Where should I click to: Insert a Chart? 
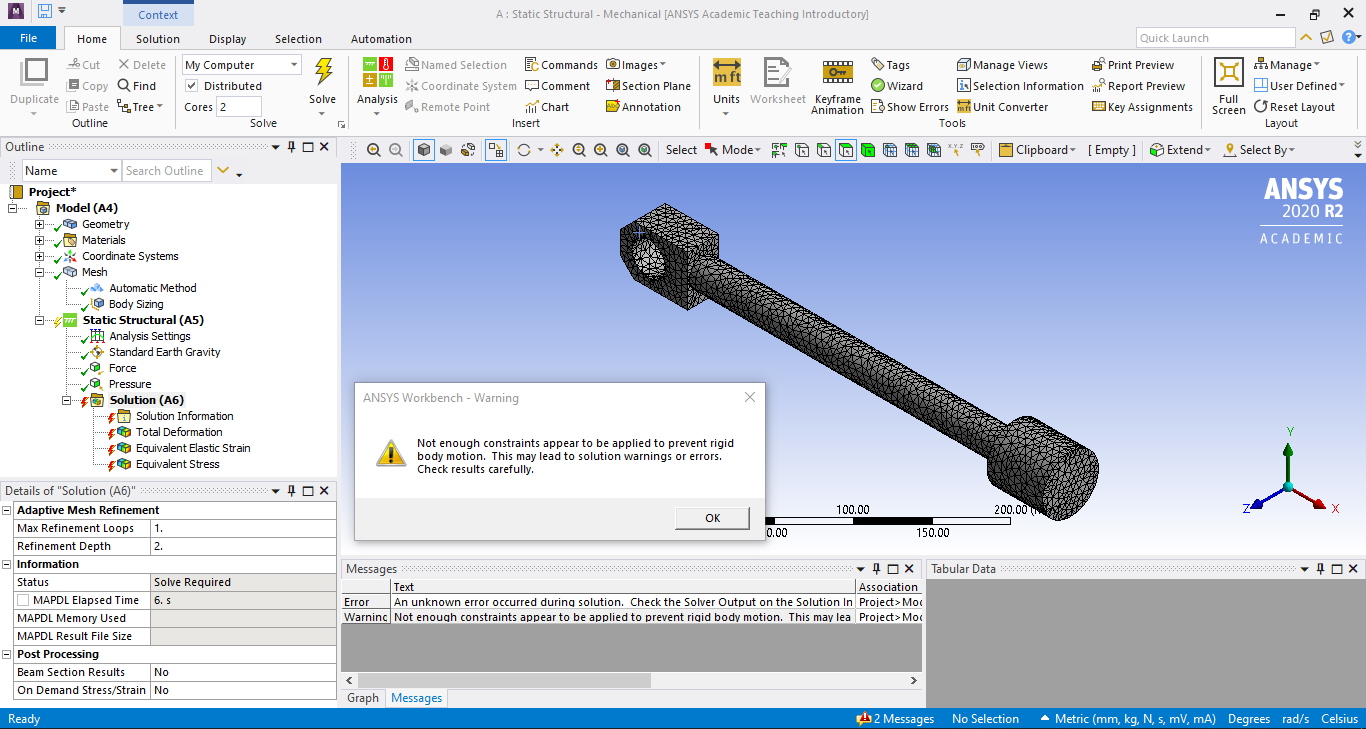(547, 107)
